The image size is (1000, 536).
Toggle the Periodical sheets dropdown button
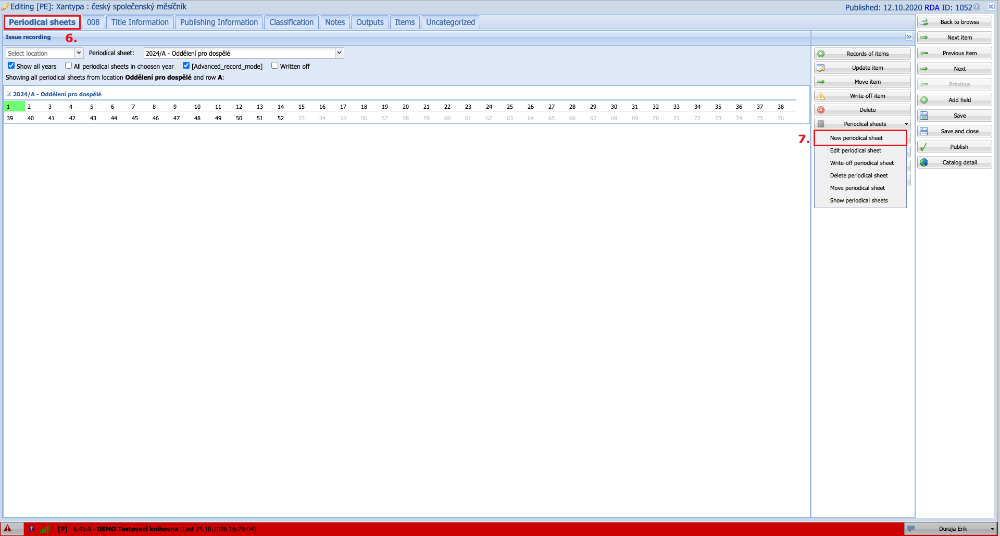point(863,124)
